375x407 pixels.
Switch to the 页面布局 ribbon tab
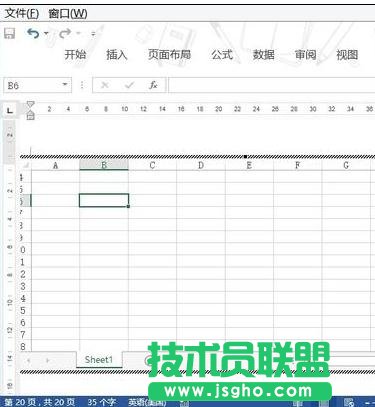click(169, 54)
